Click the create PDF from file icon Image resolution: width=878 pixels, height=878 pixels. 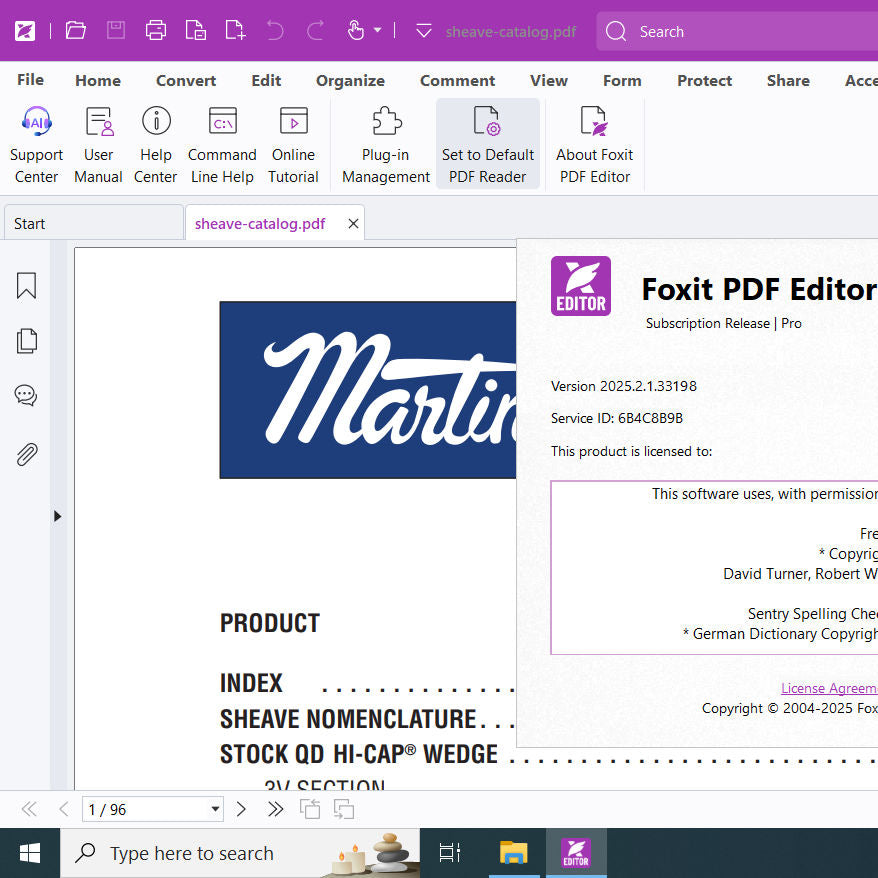tap(195, 30)
